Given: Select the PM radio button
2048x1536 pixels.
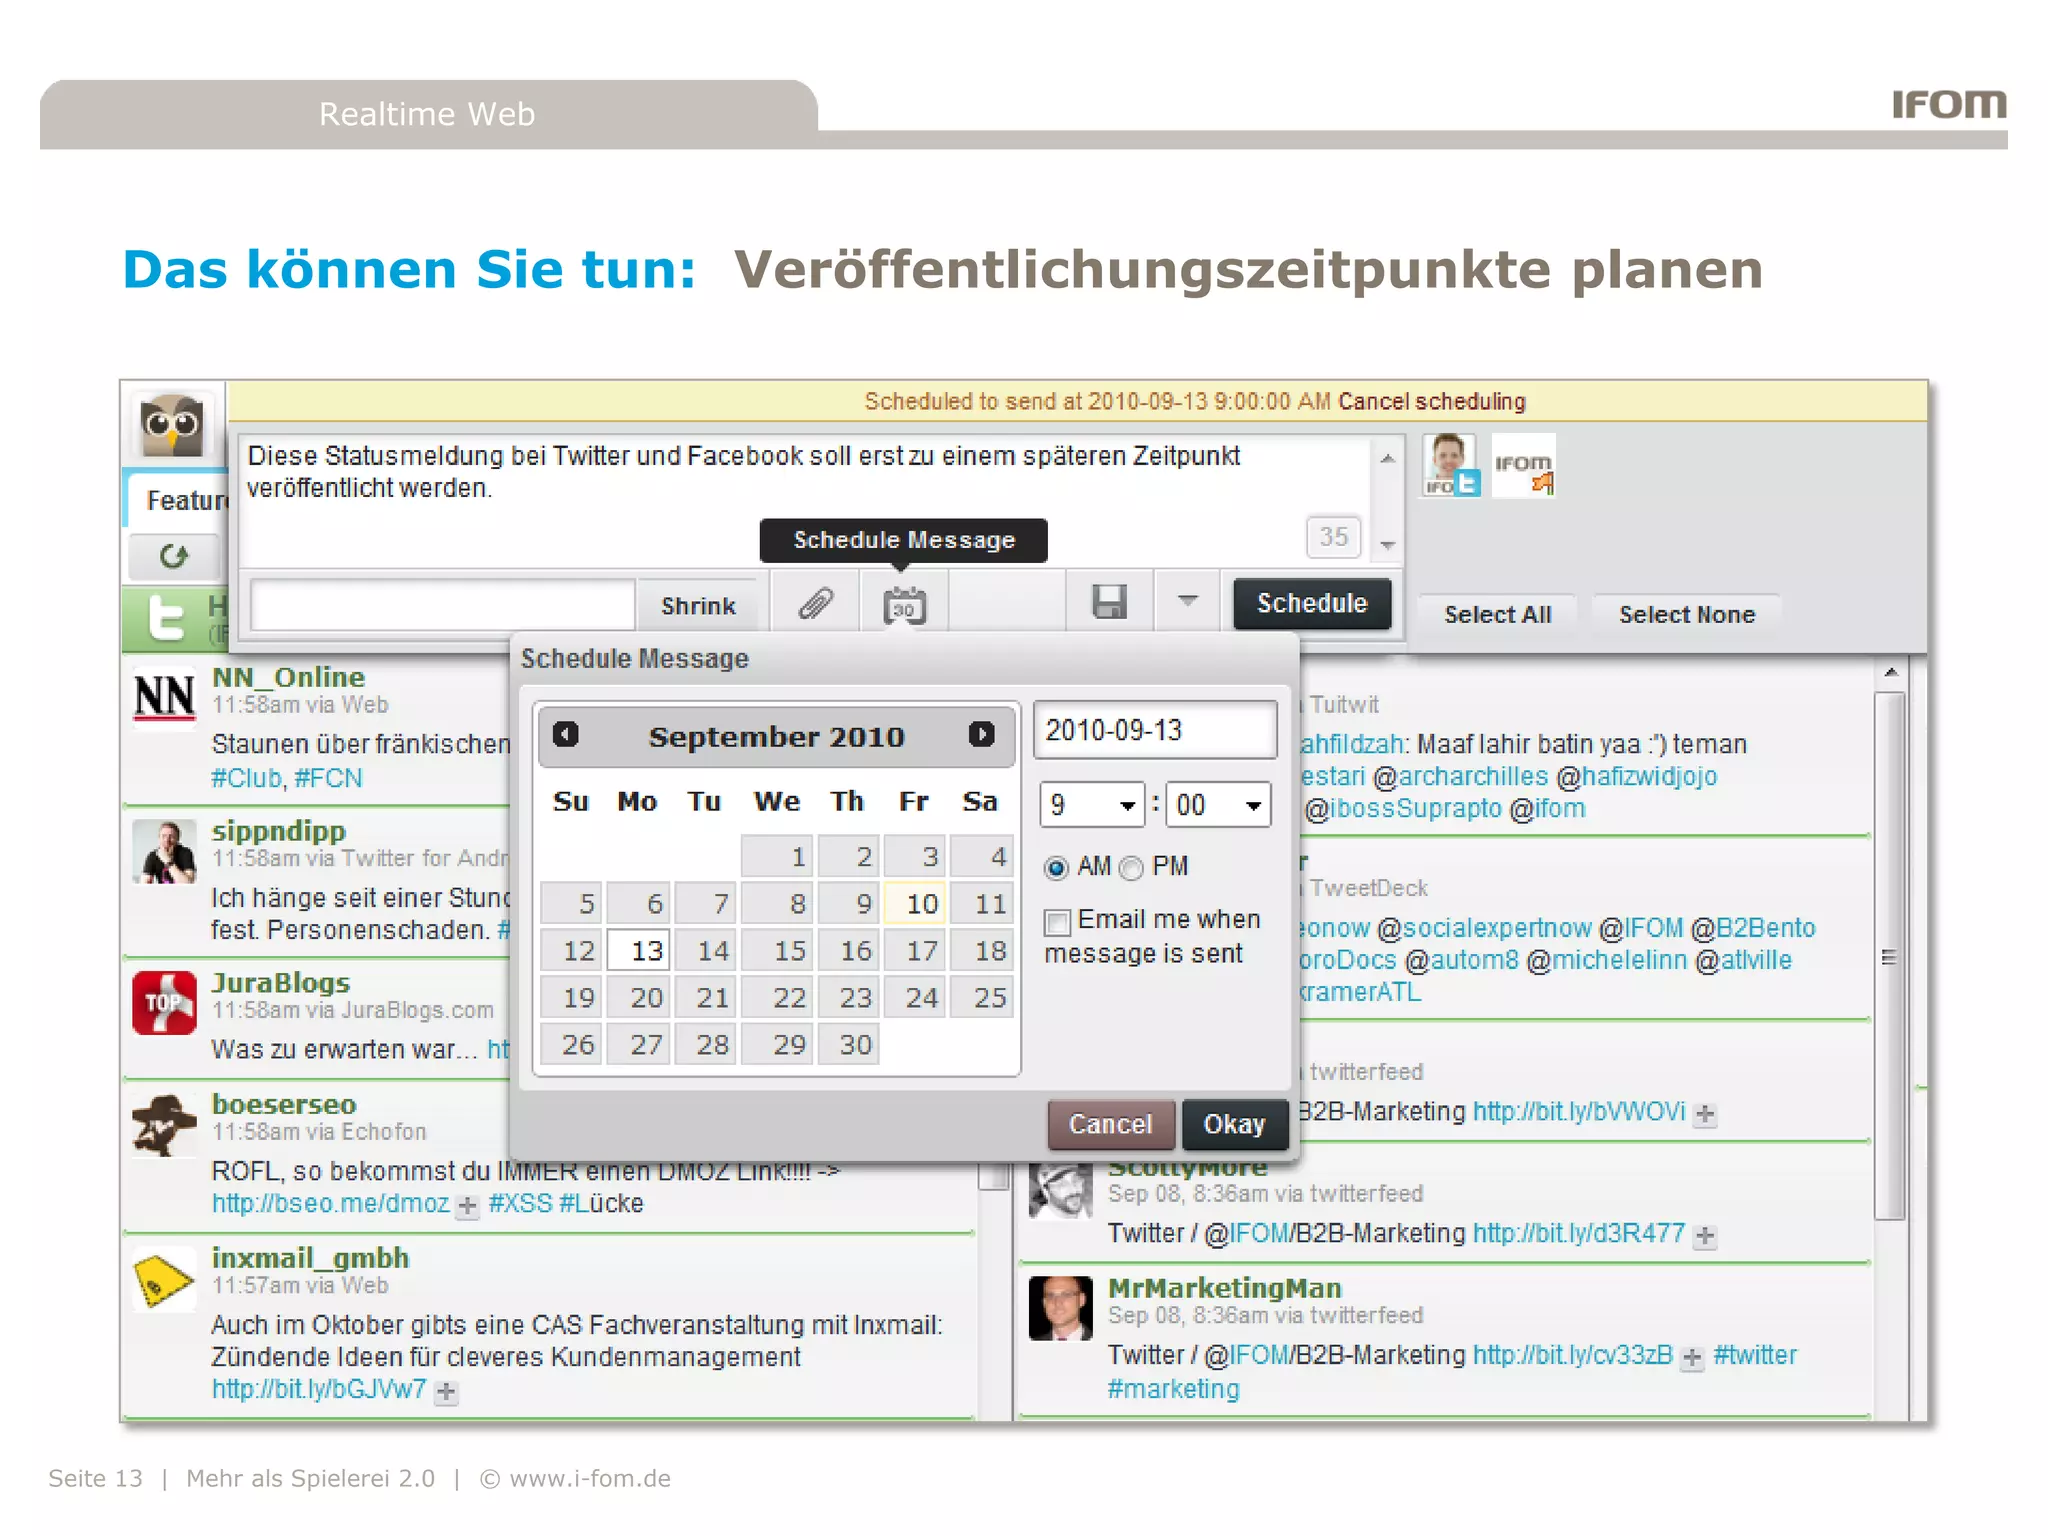Looking at the screenshot, I should [x=1131, y=868].
